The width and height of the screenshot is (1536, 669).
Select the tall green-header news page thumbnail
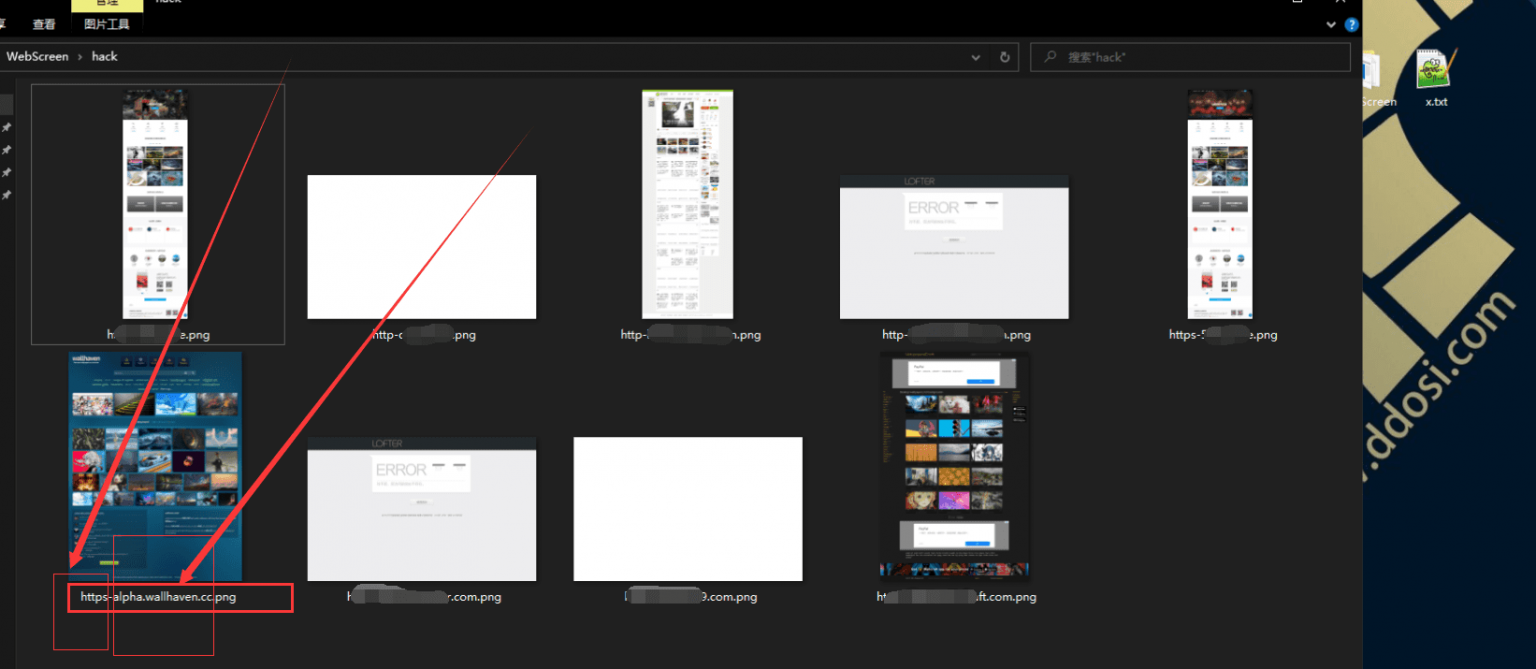pyautogui.click(x=688, y=204)
